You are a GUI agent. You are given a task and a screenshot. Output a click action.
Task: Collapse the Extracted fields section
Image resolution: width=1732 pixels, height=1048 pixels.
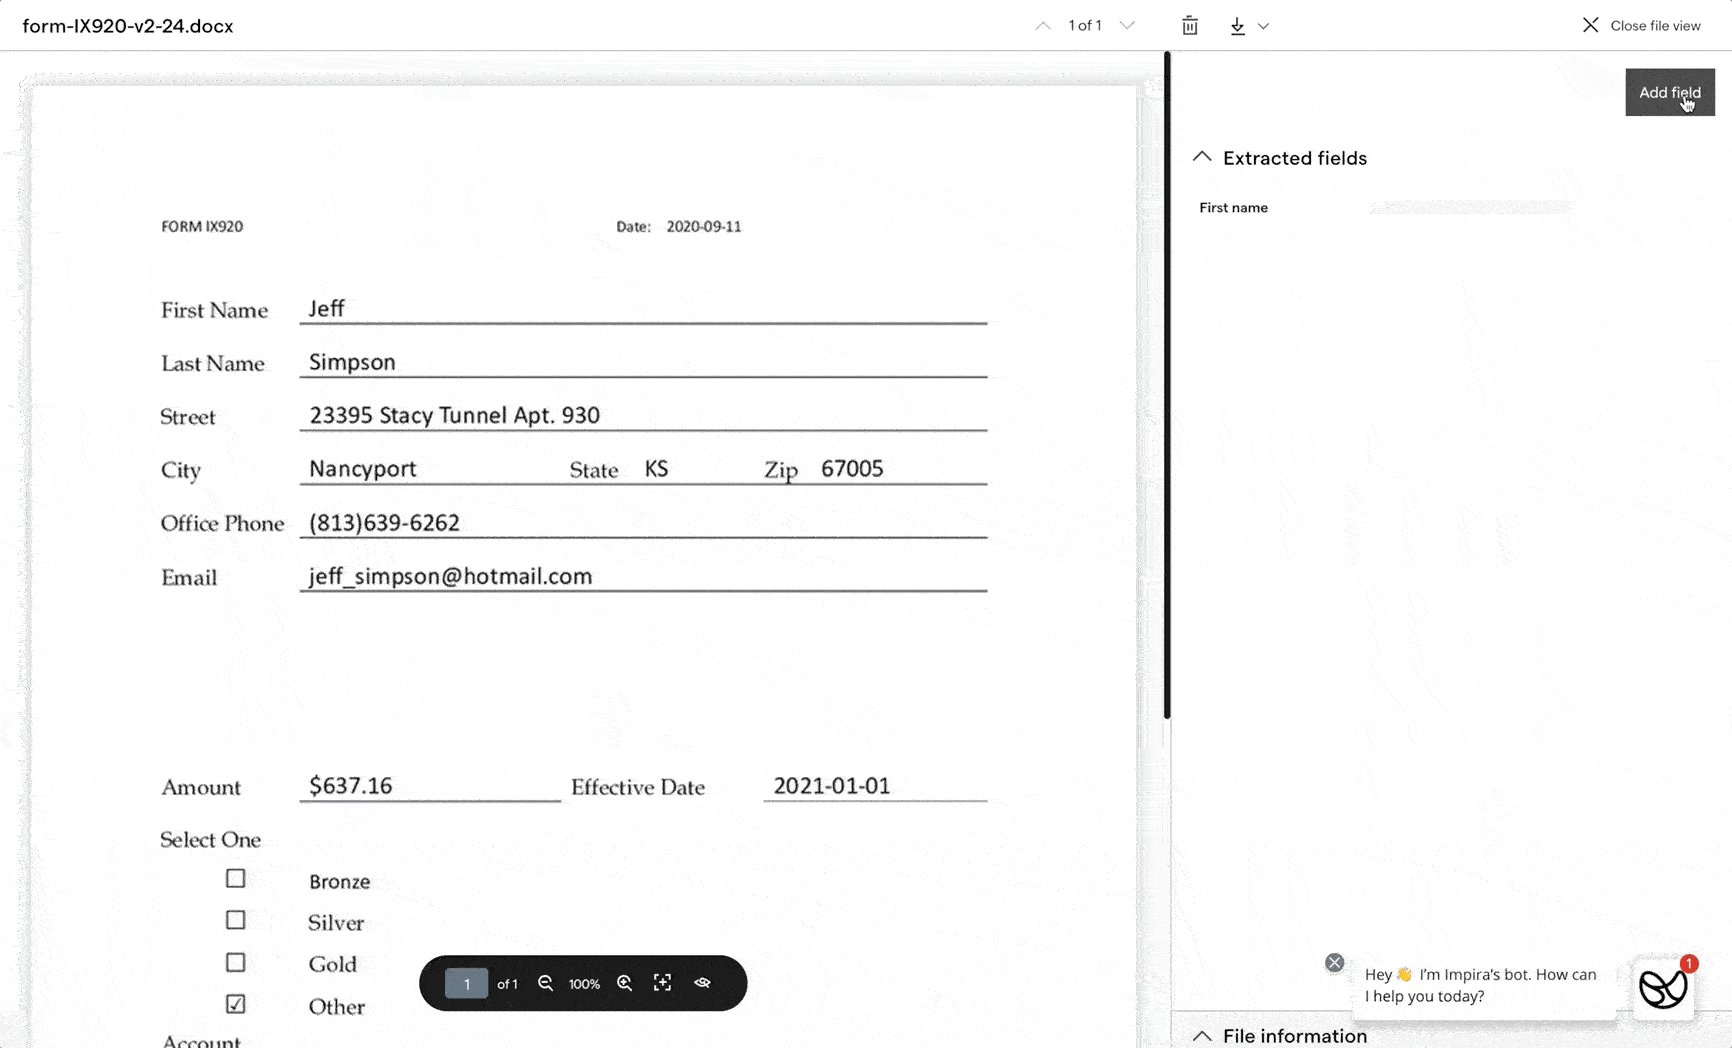click(1202, 157)
